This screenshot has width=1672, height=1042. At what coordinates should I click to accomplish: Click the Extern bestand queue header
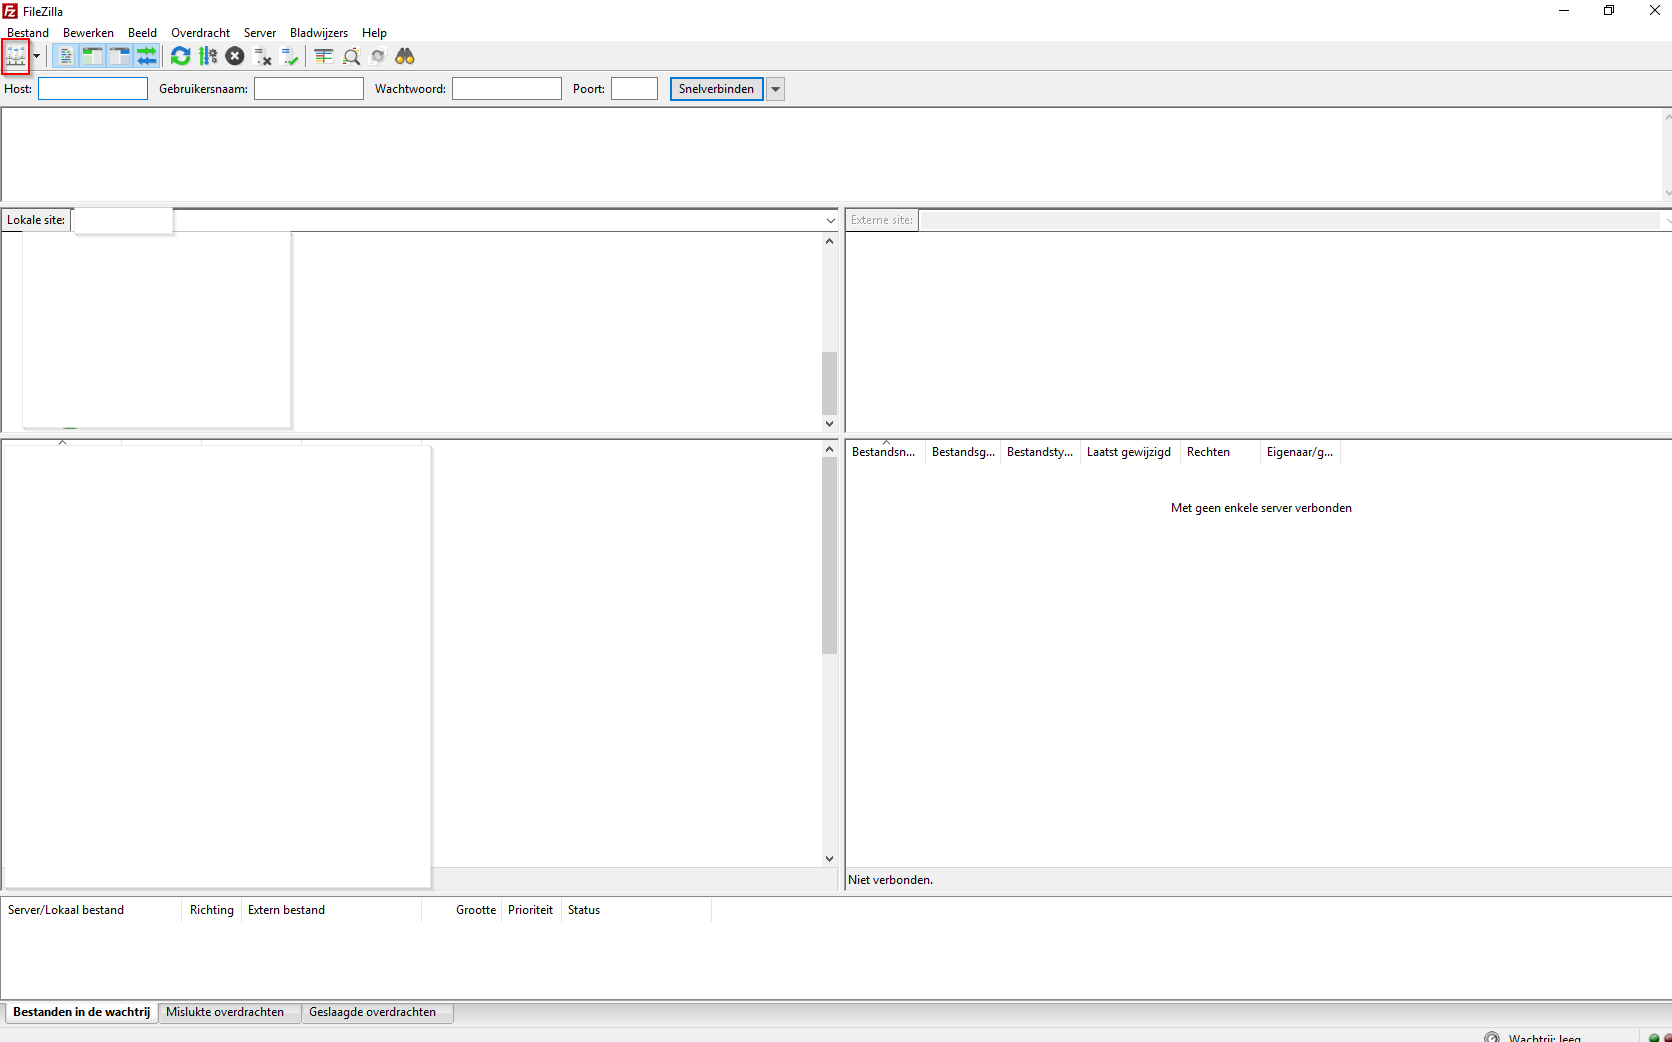coord(331,910)
